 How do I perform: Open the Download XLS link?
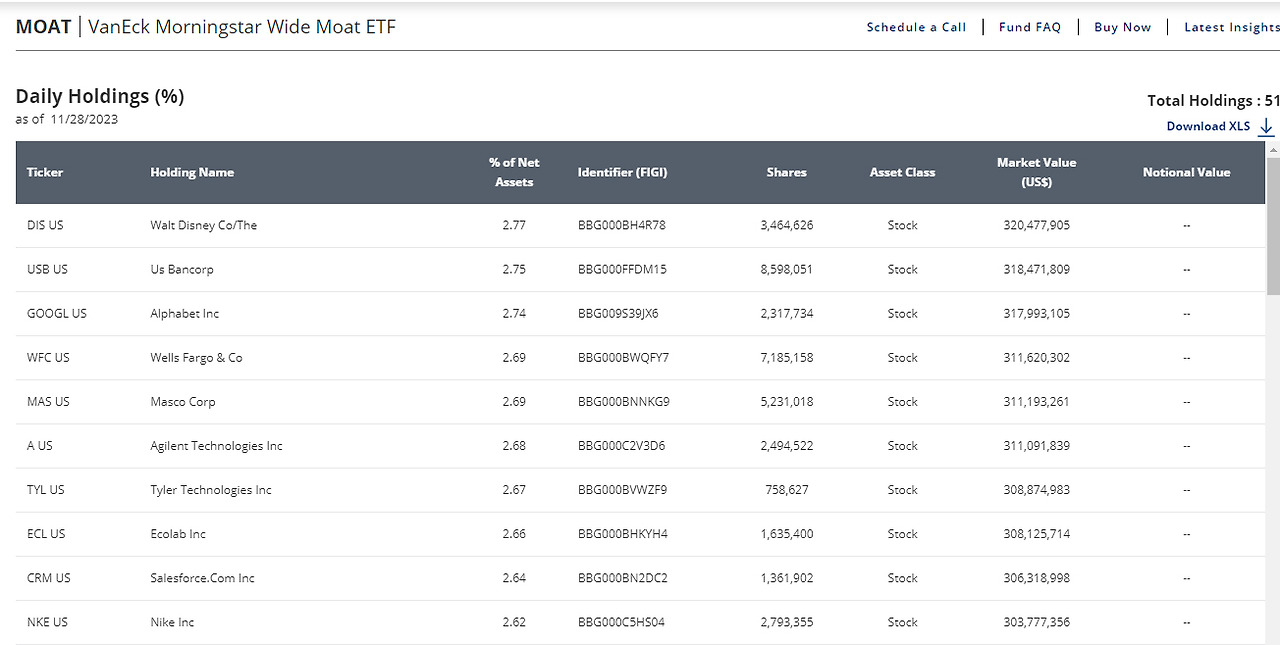1208,126
